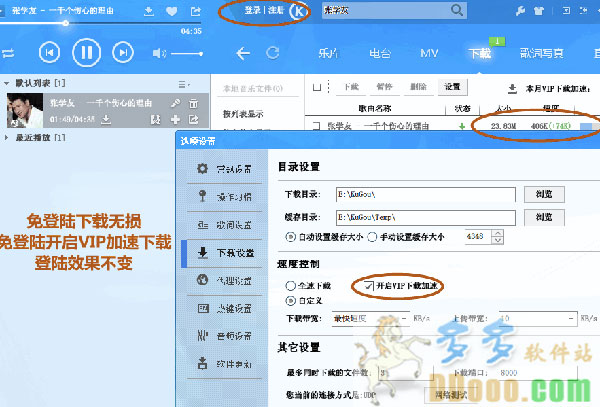Viewport: 600px width, 407px height.
Task: Click the 23.83M size value
Action: (x=503, y=126)
